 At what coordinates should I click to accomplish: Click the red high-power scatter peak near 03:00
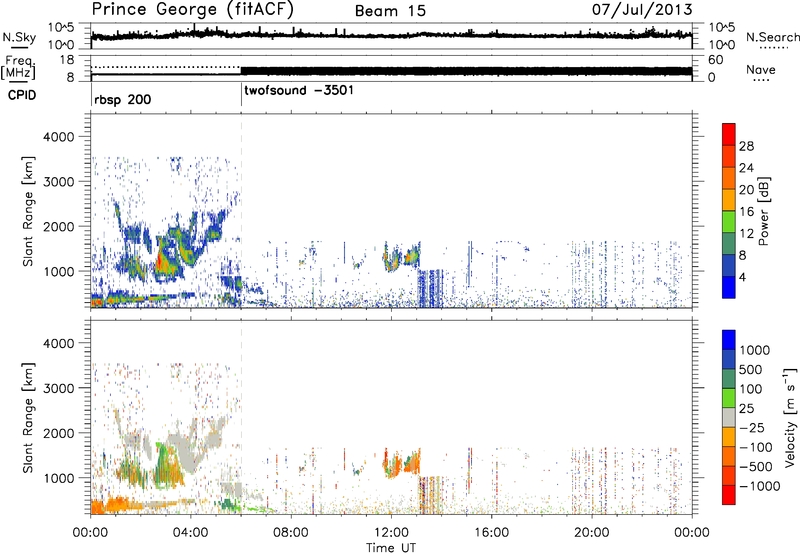pyautogui.click(x=159, y=262)
